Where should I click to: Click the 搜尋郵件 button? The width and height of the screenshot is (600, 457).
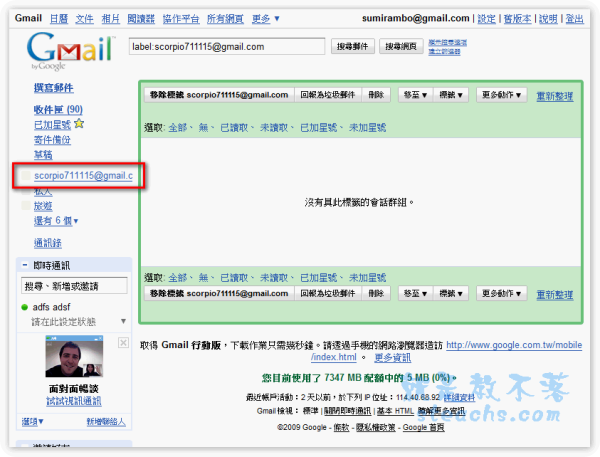pyautogui.click(x=352, y=46)
